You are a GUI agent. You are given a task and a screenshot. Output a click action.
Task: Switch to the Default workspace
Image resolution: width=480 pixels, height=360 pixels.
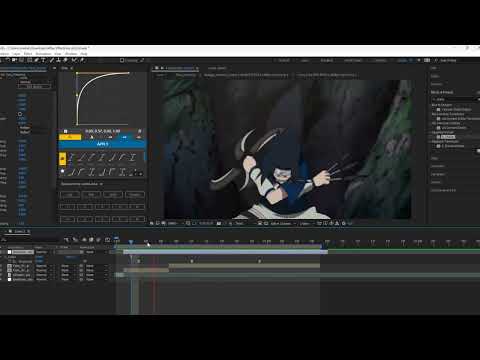(284, 60)
